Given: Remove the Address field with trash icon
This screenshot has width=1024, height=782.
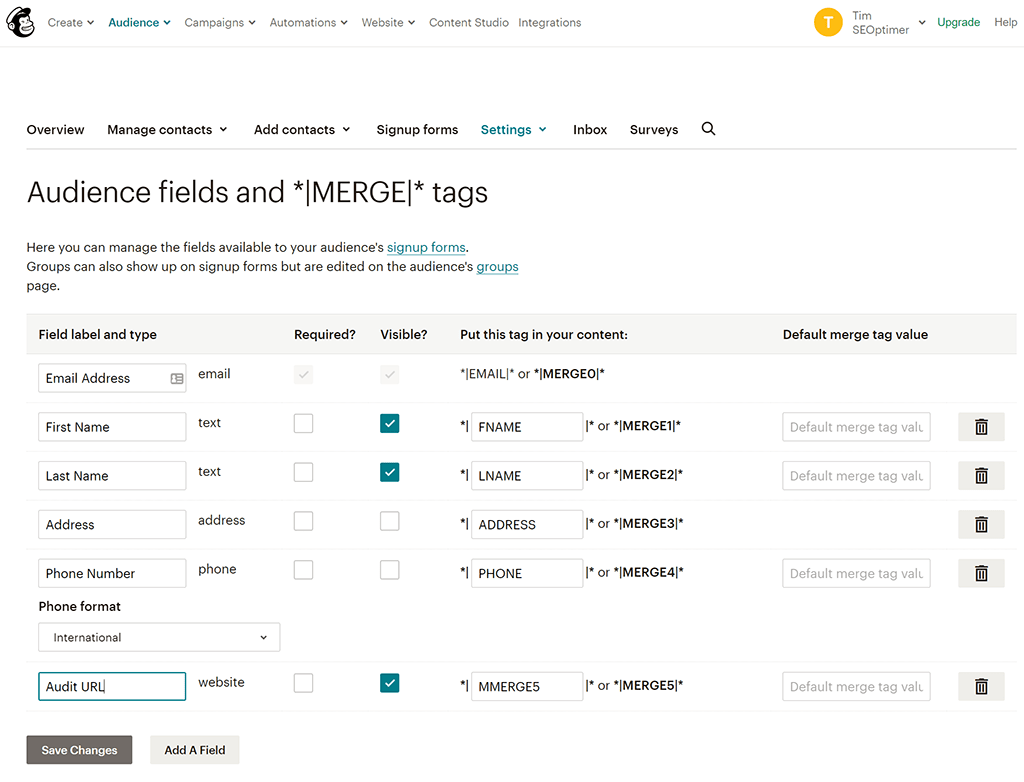Looking at the screenshot, I should point(981,524).
